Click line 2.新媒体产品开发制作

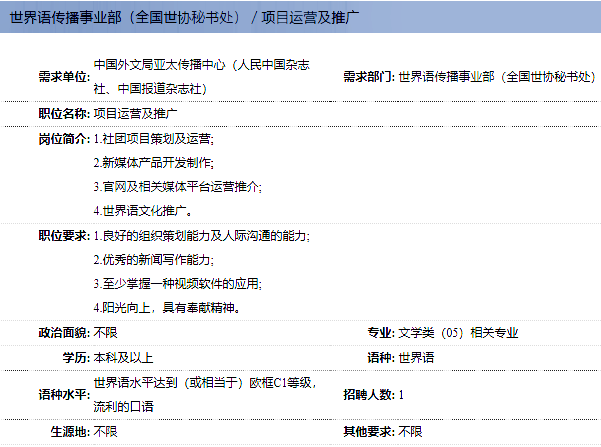click(x=154, y=163)
